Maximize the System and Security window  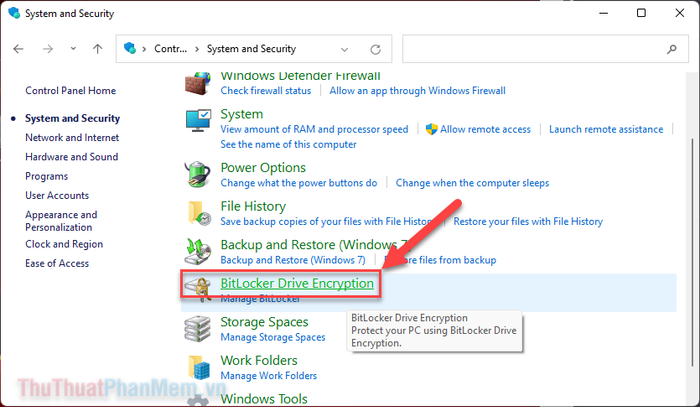pos(641,13)
